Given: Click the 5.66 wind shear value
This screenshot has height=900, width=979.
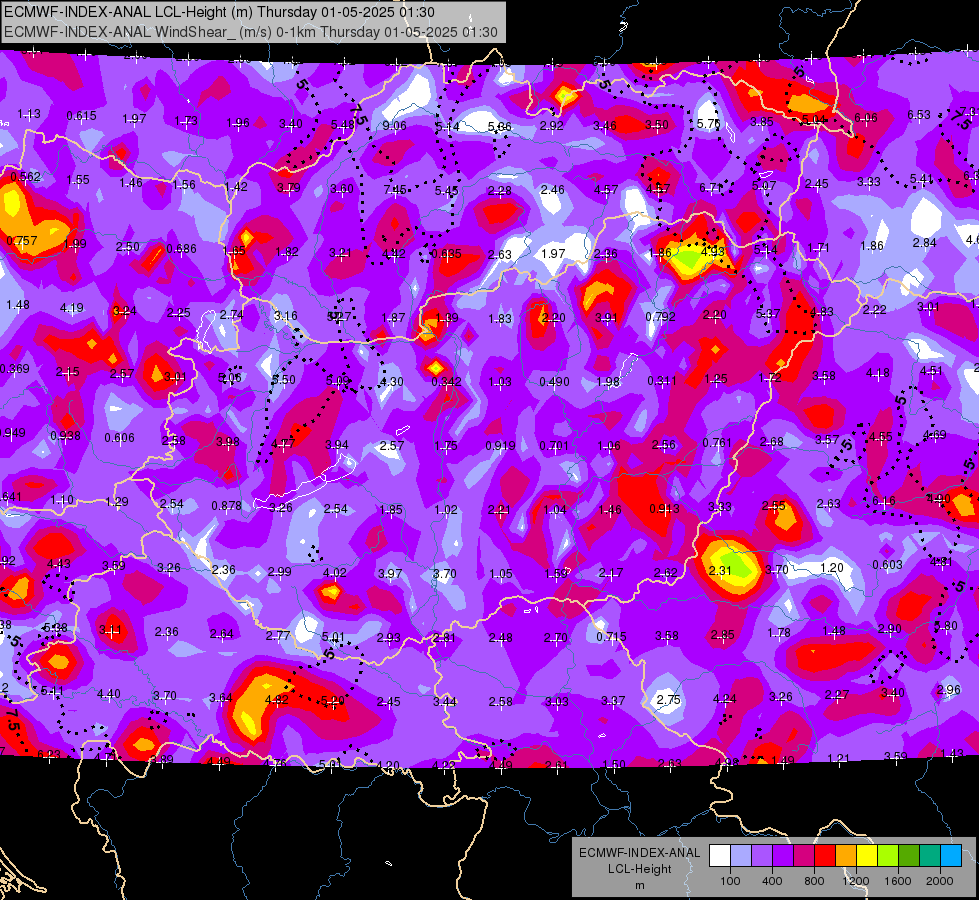Looking at the screenshot, I should tap(499, 127).
